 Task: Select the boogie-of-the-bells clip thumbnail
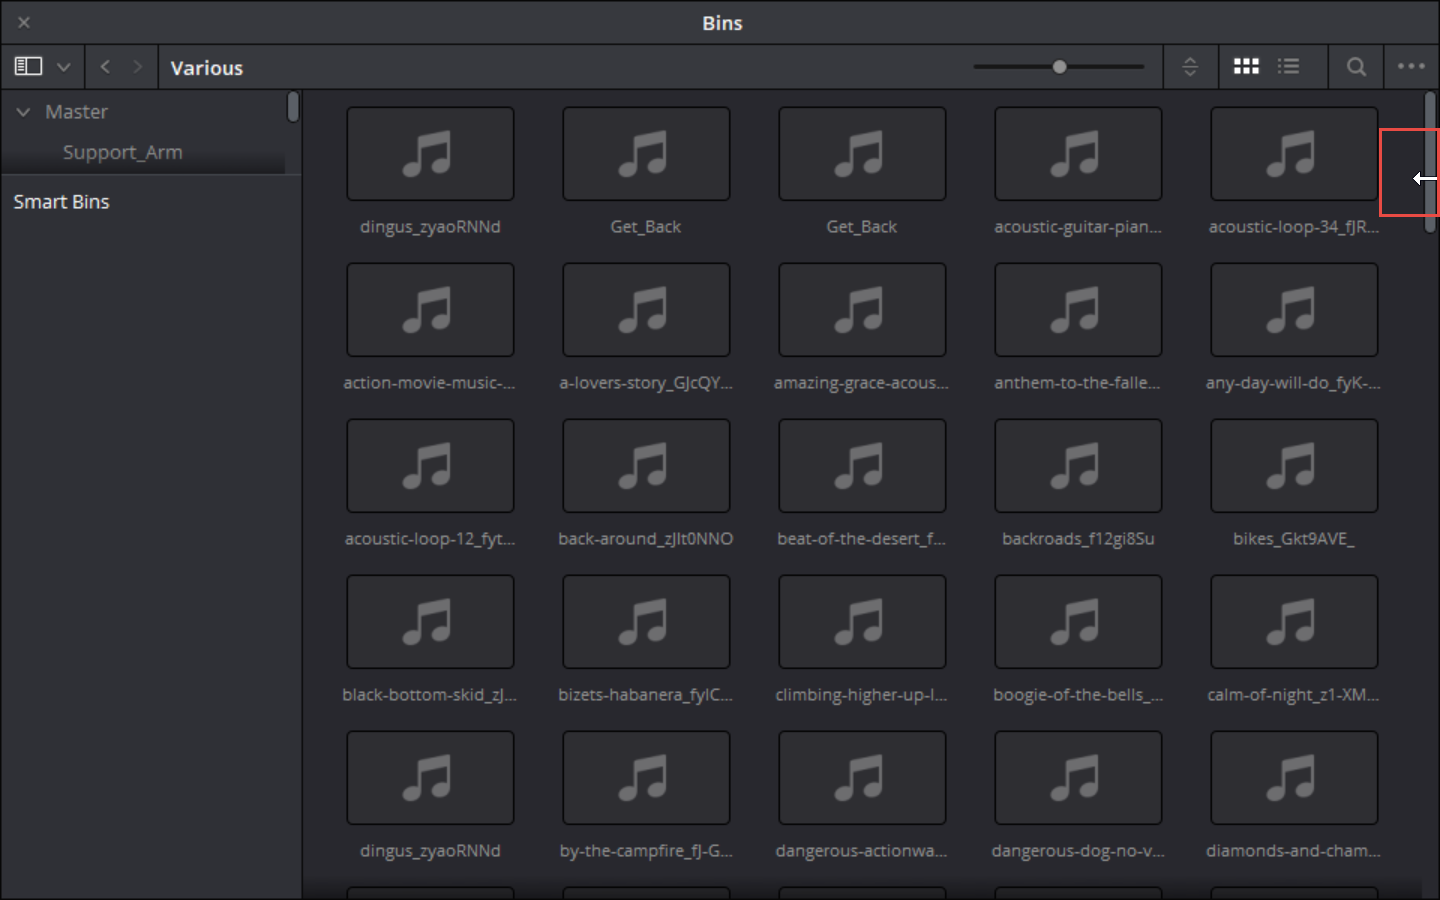(1078, 622)
